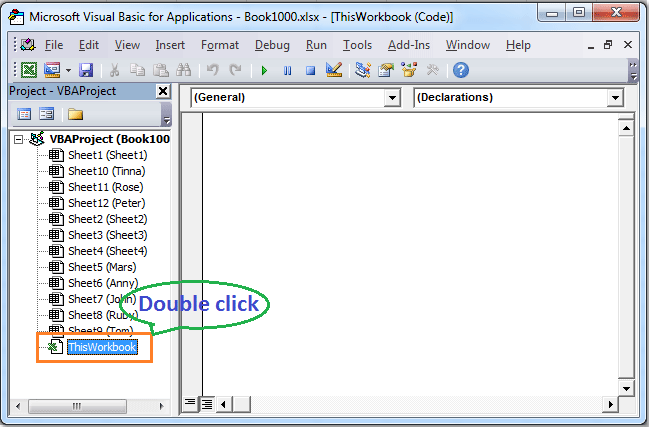Image resolution: width=649 pixels, height=427 pixels.
Task: Click Project pane scroll left arrow
Action: pos(18,406)
